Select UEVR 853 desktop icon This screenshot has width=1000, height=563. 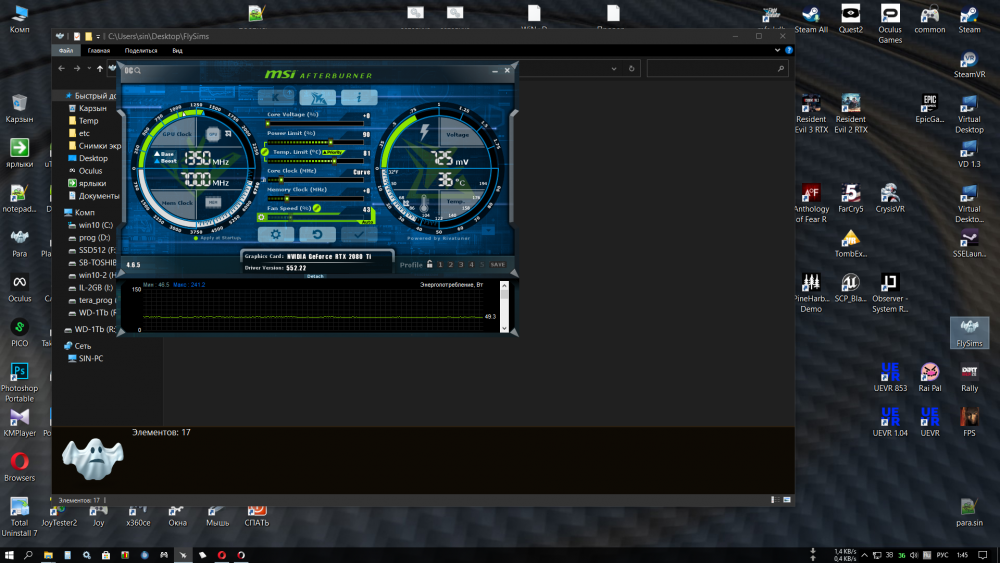coord(890,377)
